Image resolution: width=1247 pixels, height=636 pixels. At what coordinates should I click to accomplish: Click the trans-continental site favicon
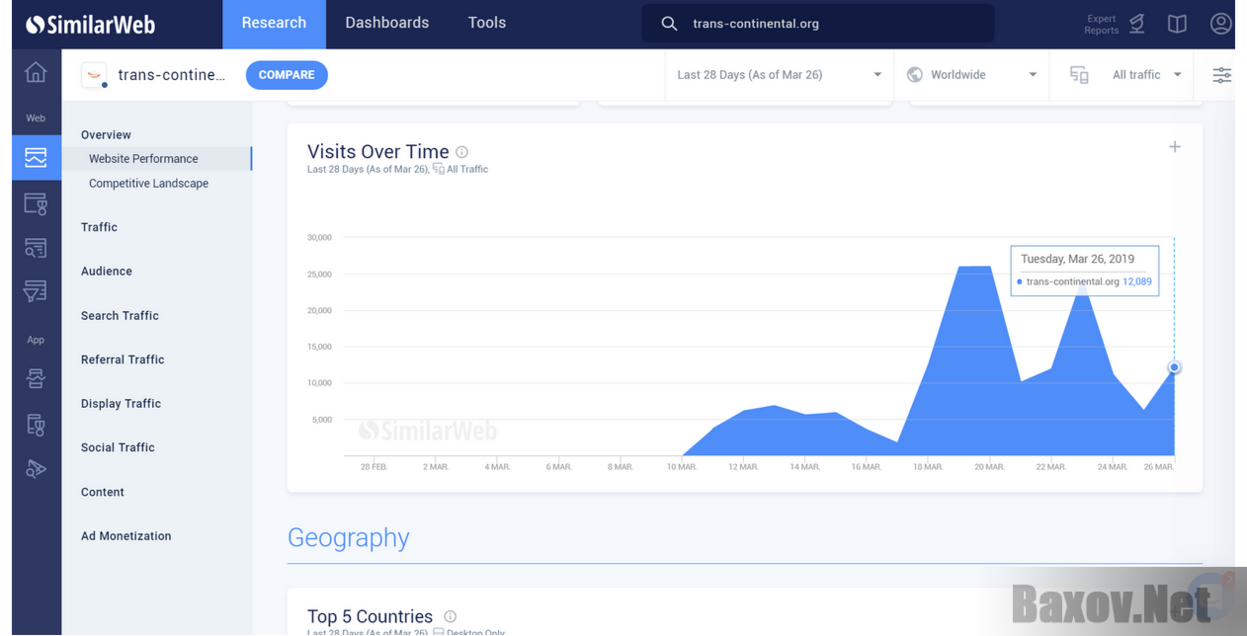click(x=95, y=75)
